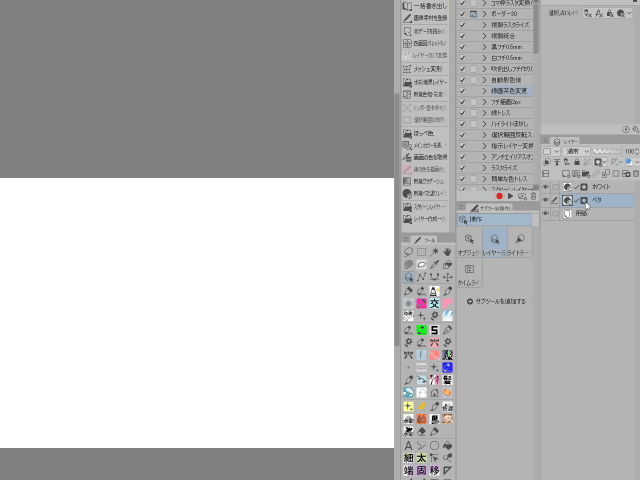Toggle visibility of the 用紙 layer
Screen dimensions: 640x480
pyautogui.click(x=546, y=213)
